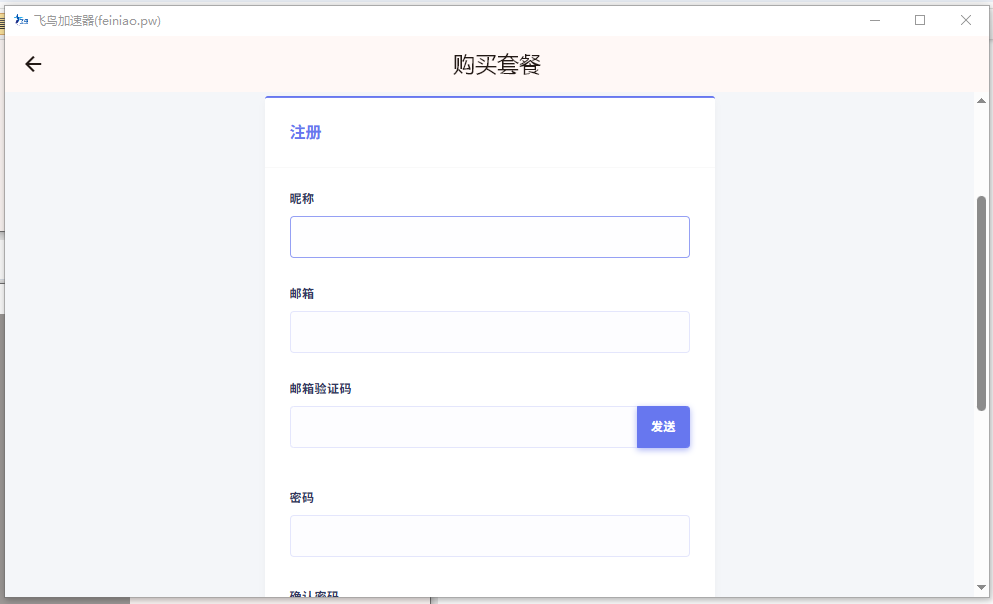Click the scrollbar down arrow
Image resolution: width=993 pixels, height=604 pixels.
(x=981, y=587)
